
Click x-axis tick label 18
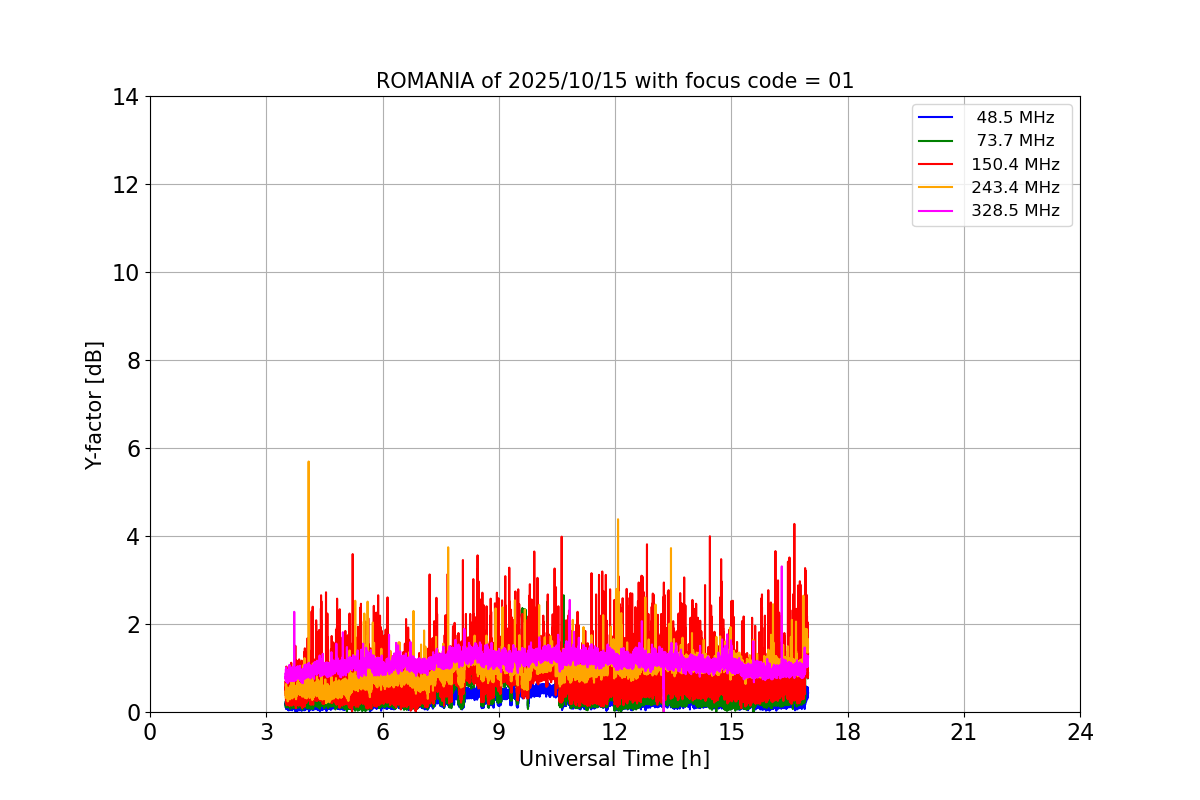click(848, 733)
